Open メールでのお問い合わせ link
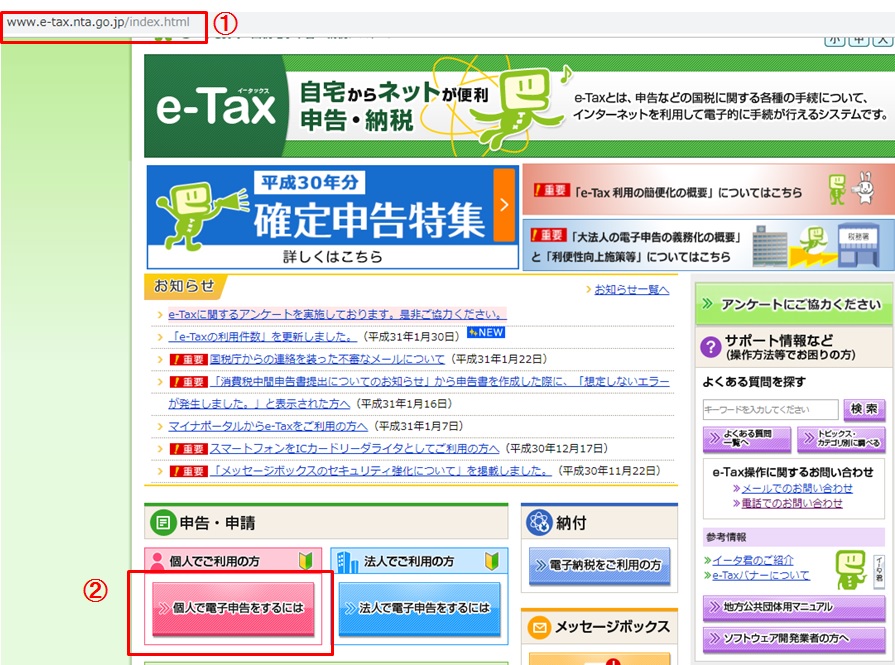Image resolution: width=895 pixels, height=665 pixels. pos(797,489)
